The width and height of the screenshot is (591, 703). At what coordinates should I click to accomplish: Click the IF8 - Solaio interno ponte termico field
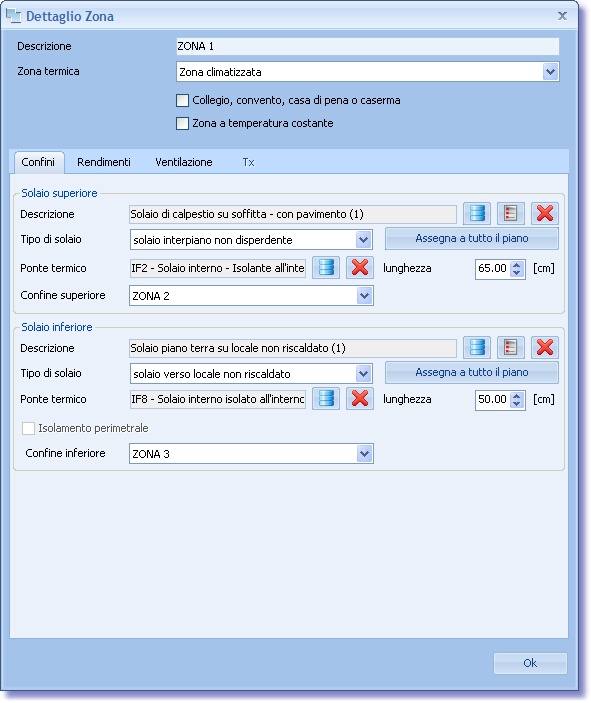pyautogui.click(x=217, y=399)
